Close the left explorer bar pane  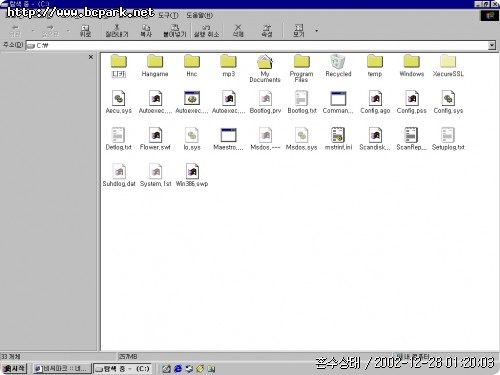(x=91, y=57)
